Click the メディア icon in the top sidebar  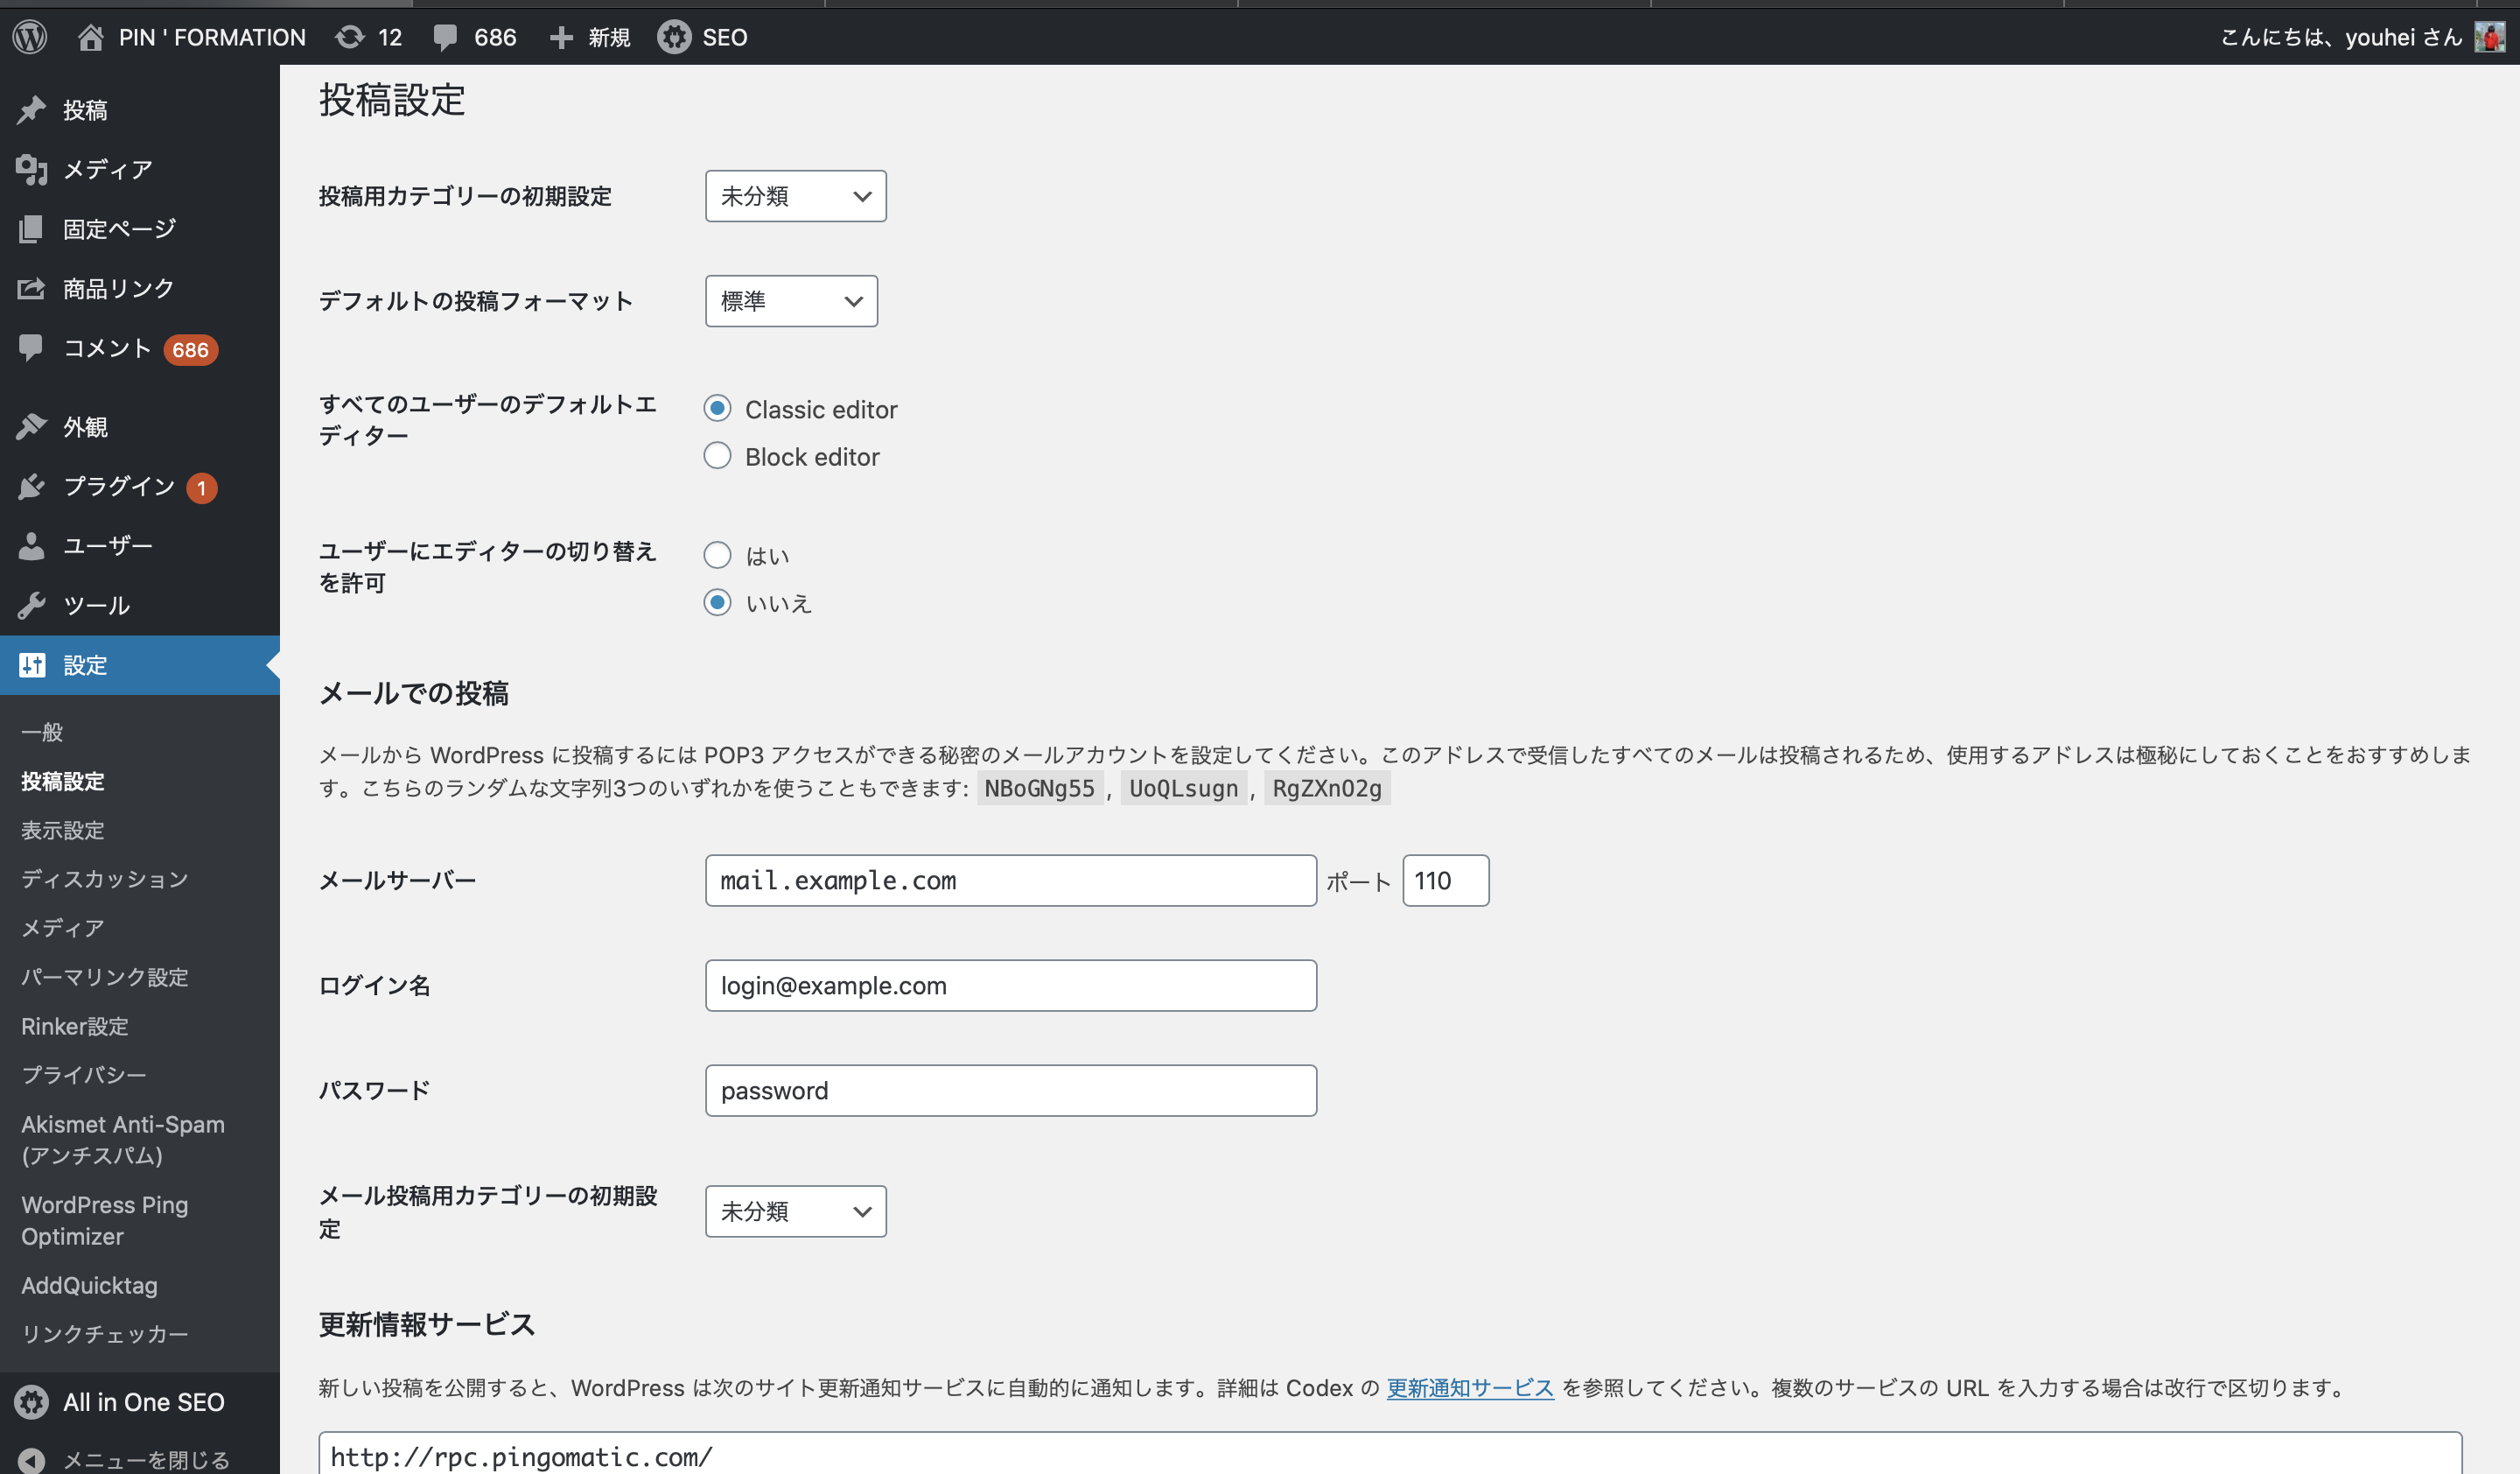(x=32, y=169)
